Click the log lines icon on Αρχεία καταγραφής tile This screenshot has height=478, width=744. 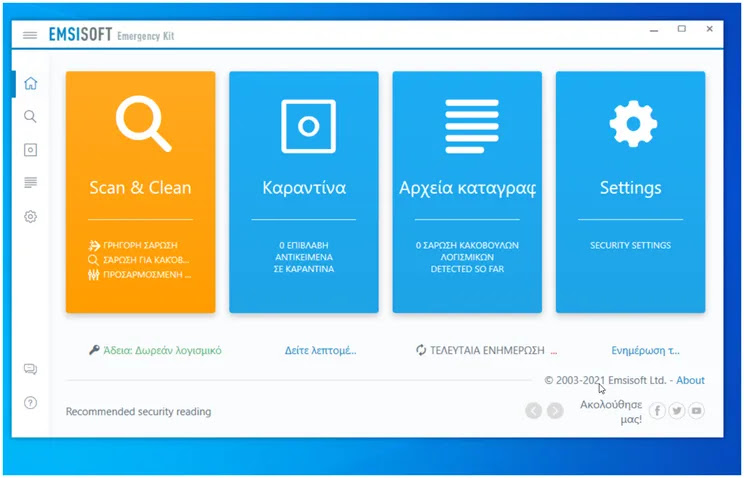coord(472,126)
